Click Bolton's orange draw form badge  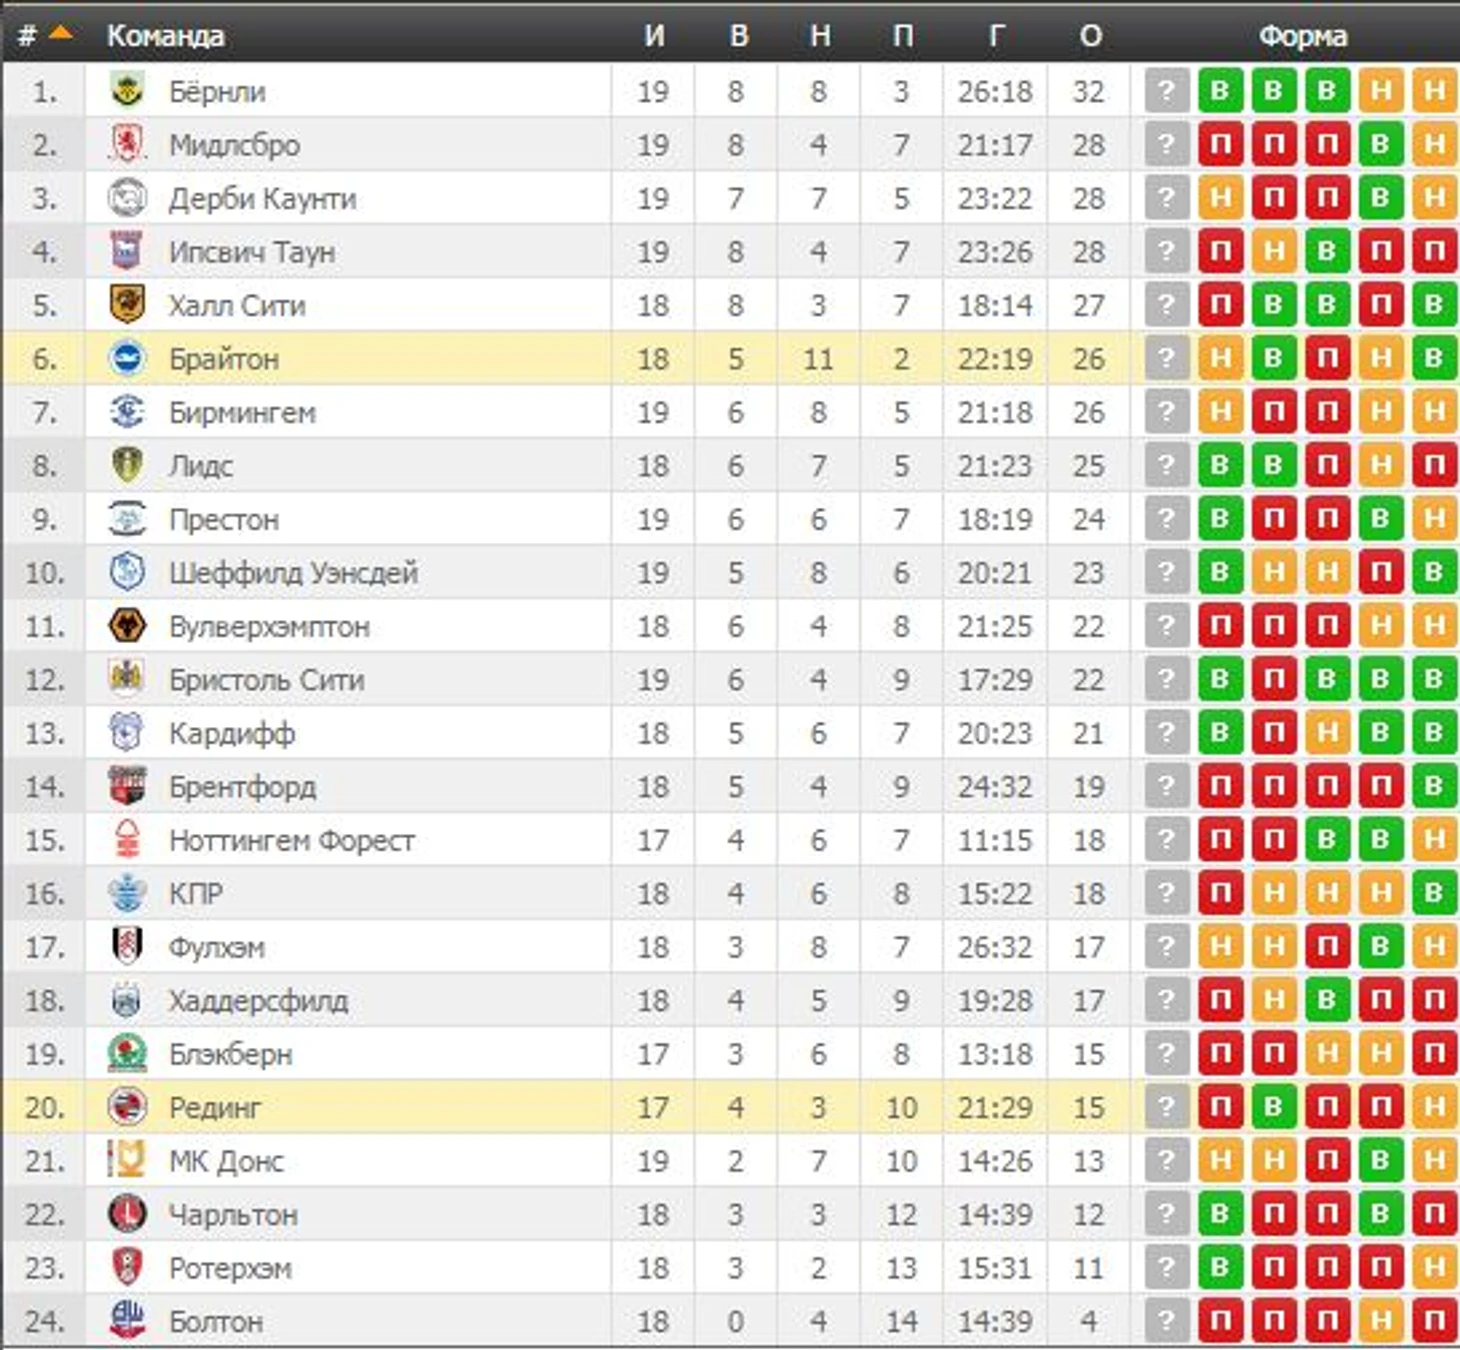pos(1380,1321)
